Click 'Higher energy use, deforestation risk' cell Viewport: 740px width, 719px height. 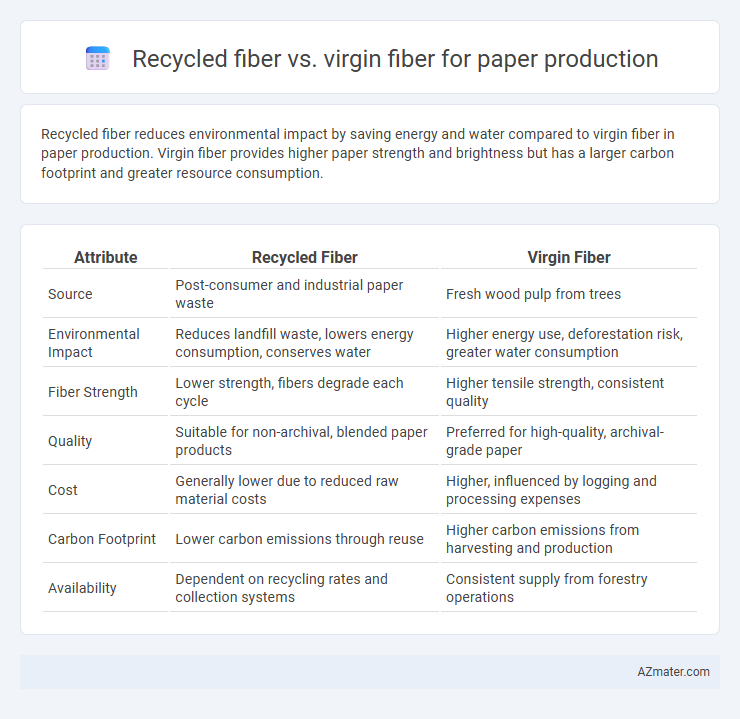[x=569, y=343]
